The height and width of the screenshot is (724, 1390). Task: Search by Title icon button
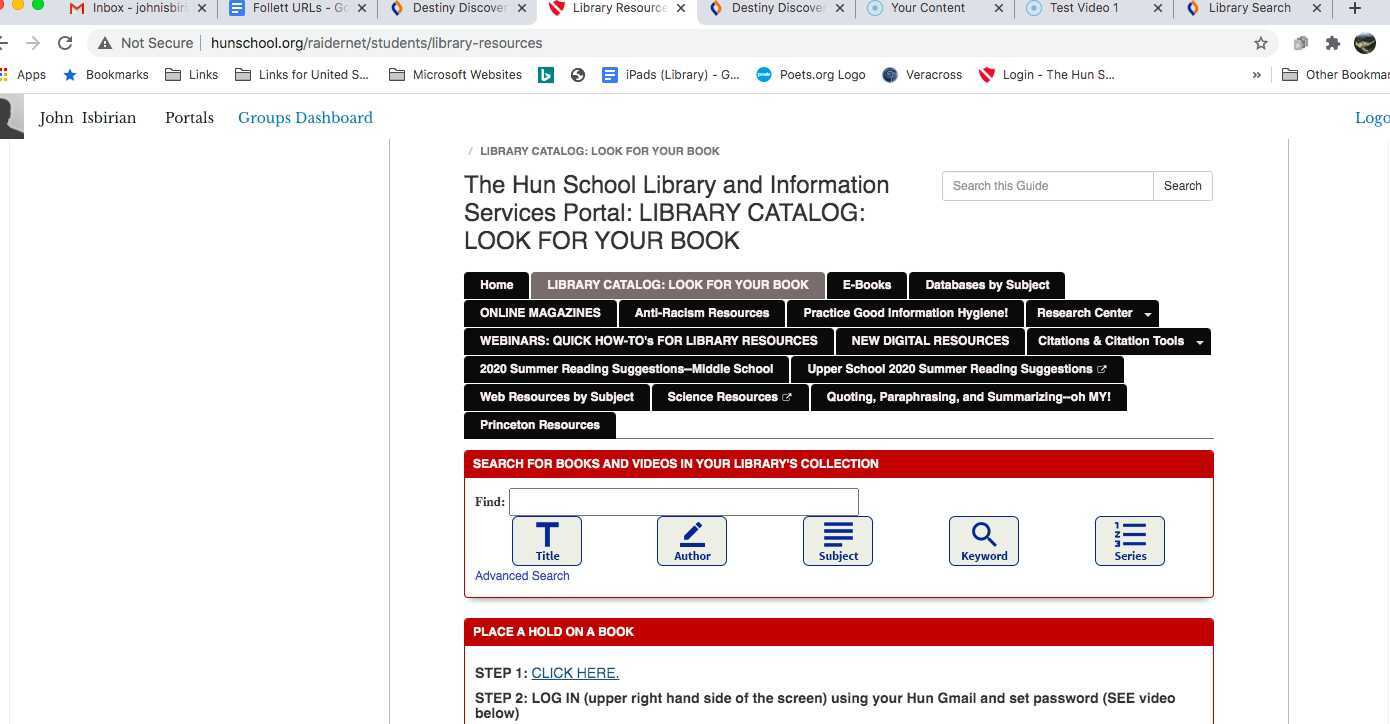click(x=547, y=541)
